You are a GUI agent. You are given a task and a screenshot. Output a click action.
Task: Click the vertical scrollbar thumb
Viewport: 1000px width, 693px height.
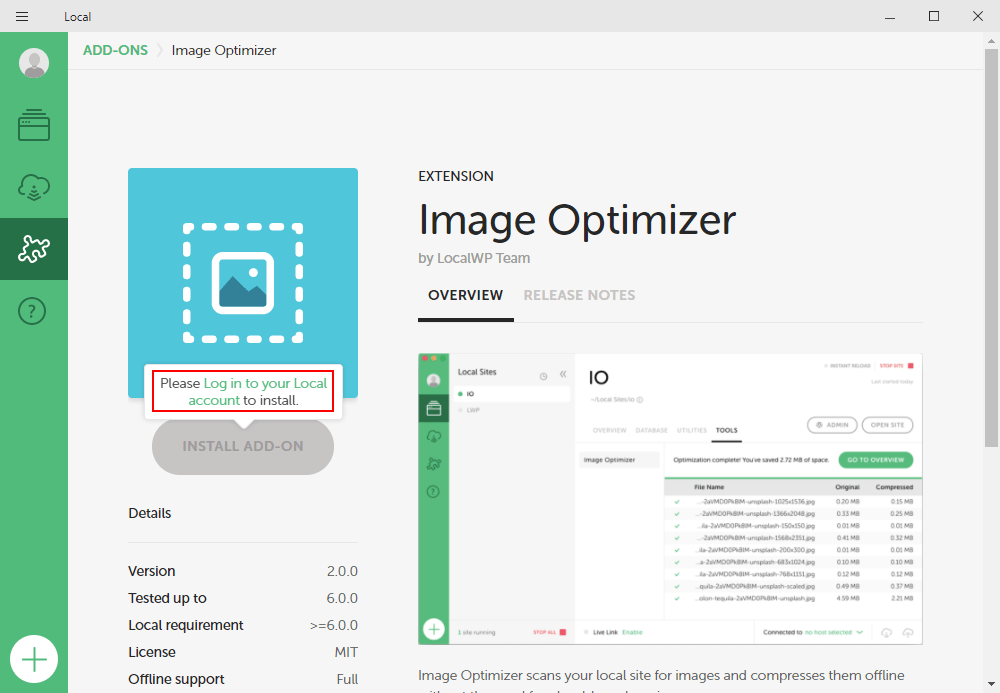click(x=991, y=249)
